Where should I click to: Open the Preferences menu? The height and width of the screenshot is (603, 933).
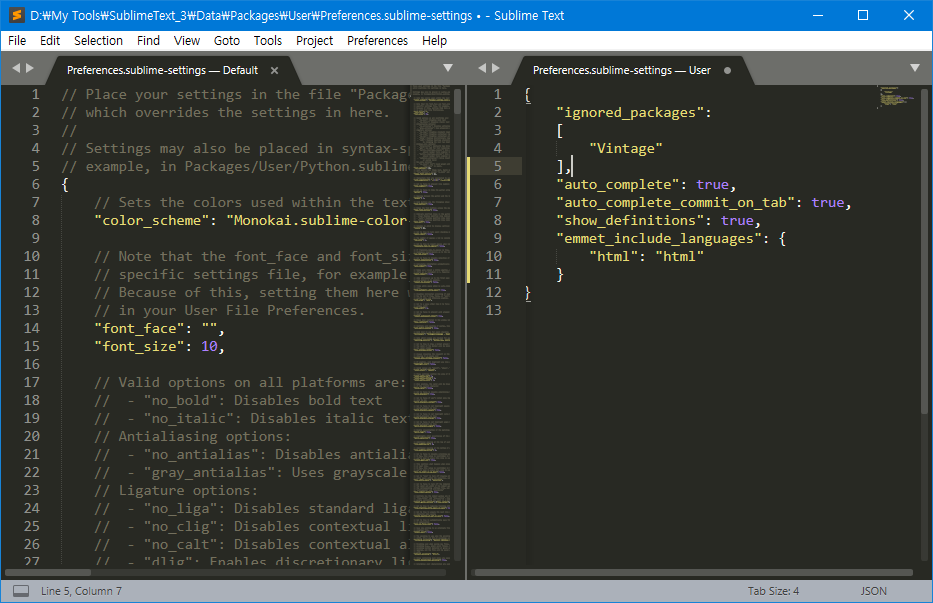coord(377,40)
